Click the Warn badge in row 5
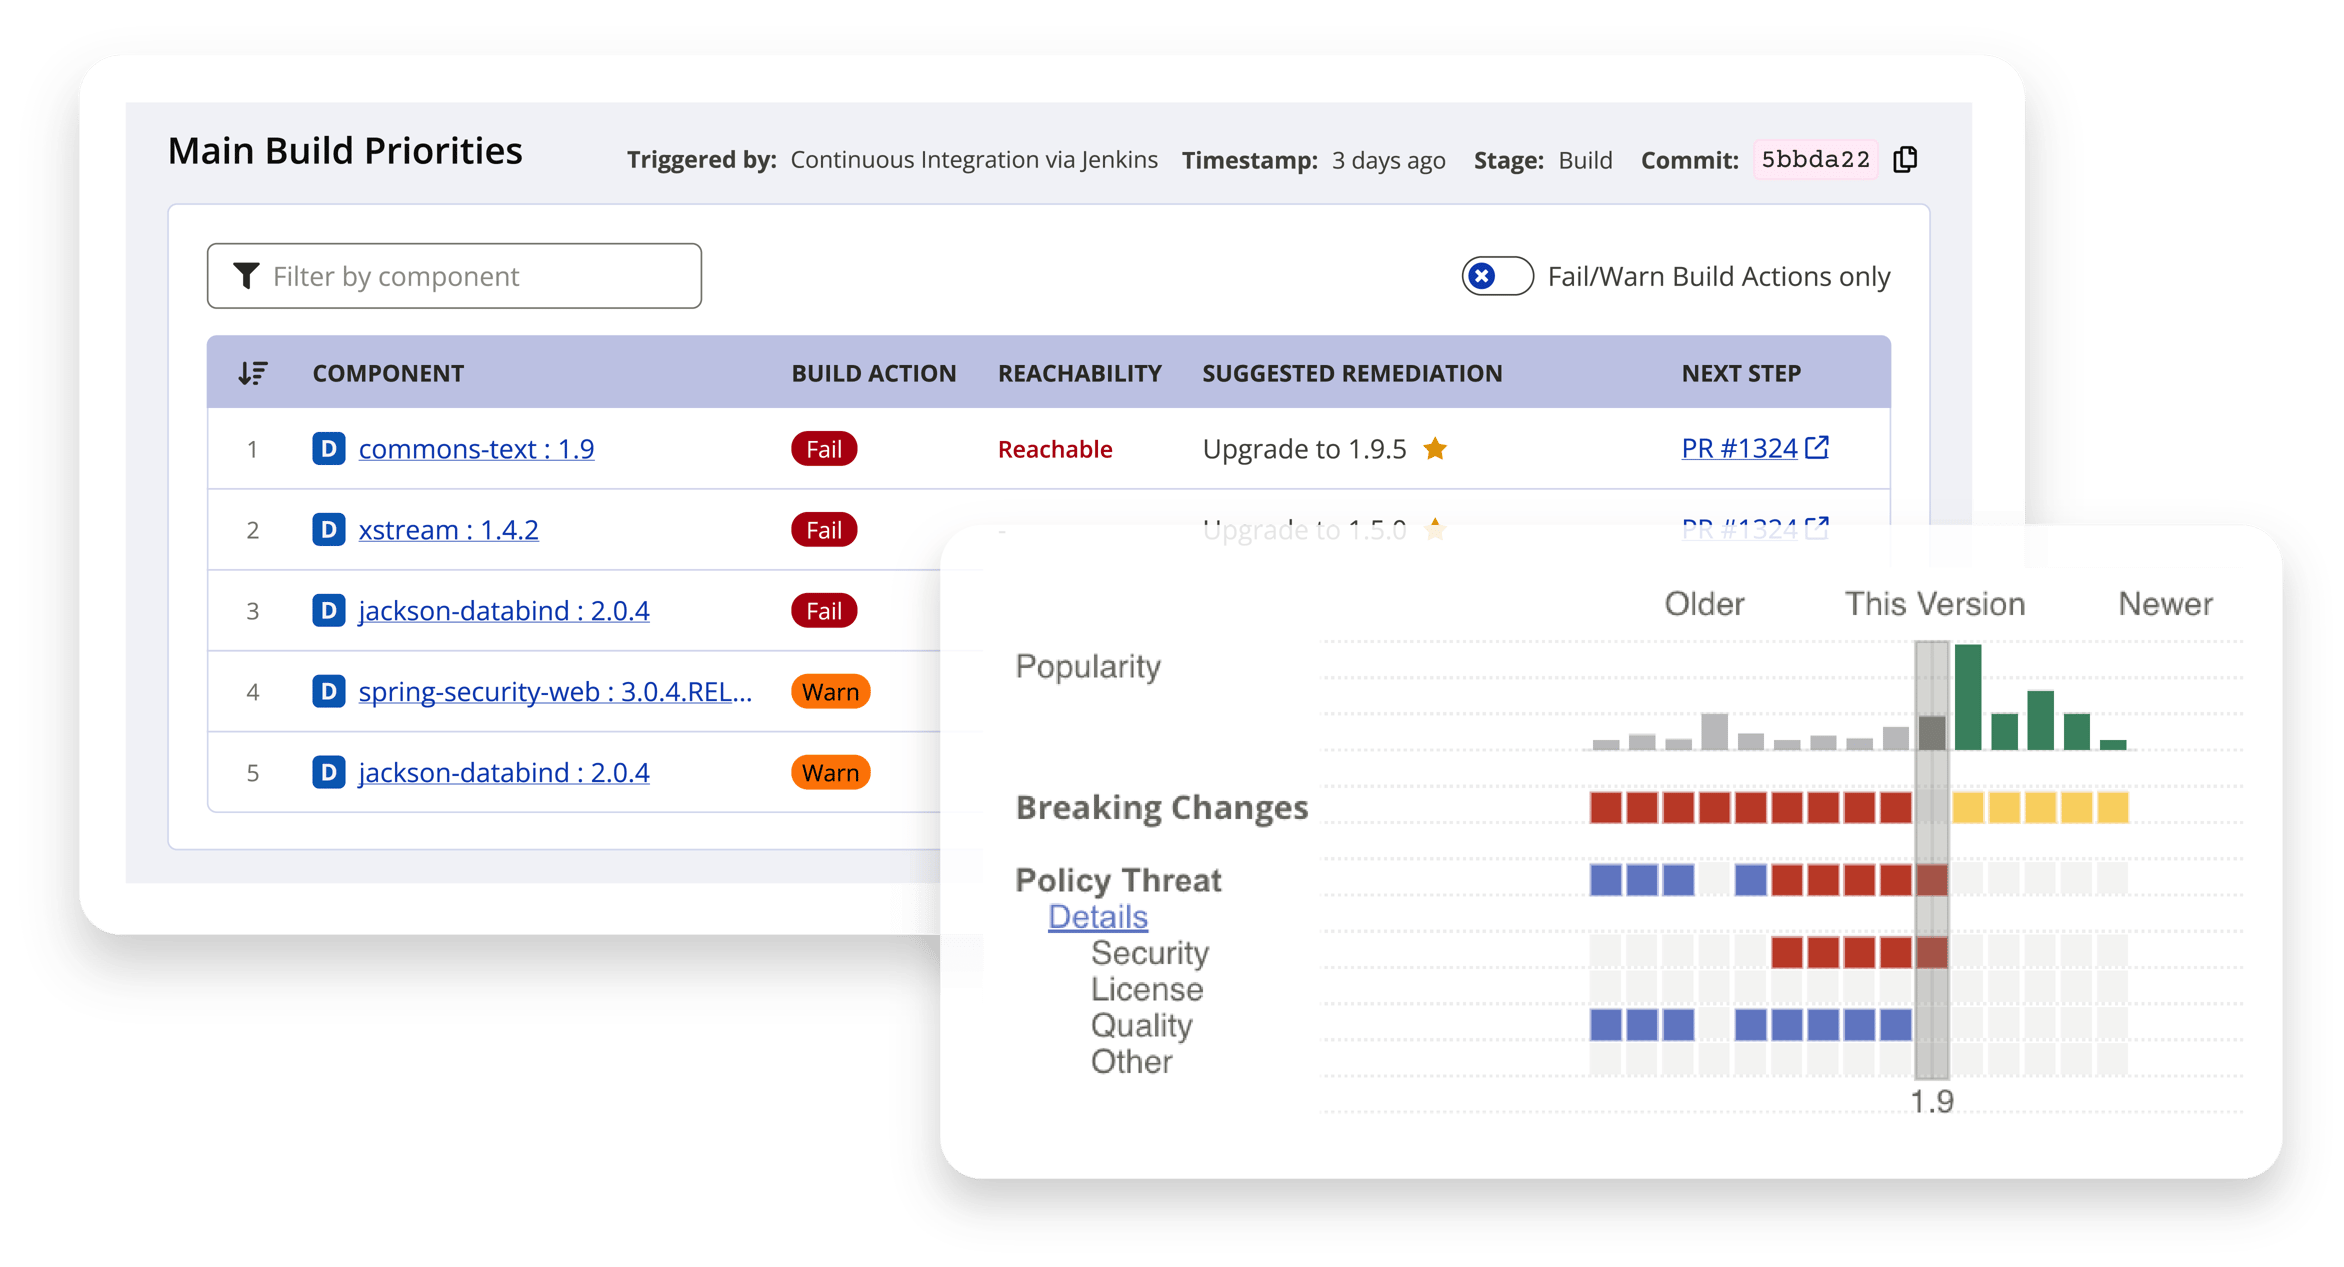Screen dimensions: 2344x1267 (x=830, y=773)
